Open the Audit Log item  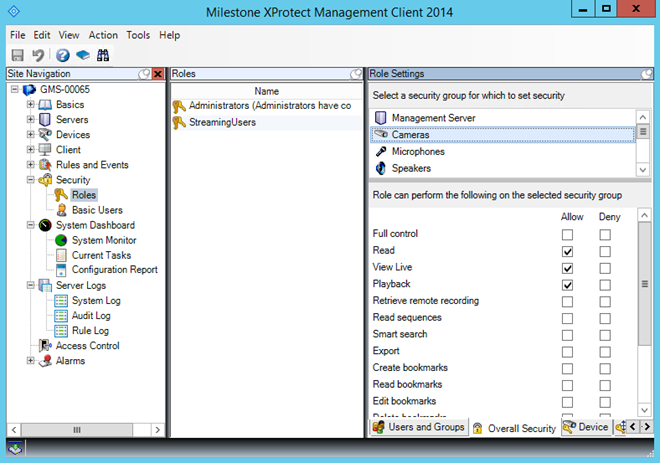coord(91,316)
